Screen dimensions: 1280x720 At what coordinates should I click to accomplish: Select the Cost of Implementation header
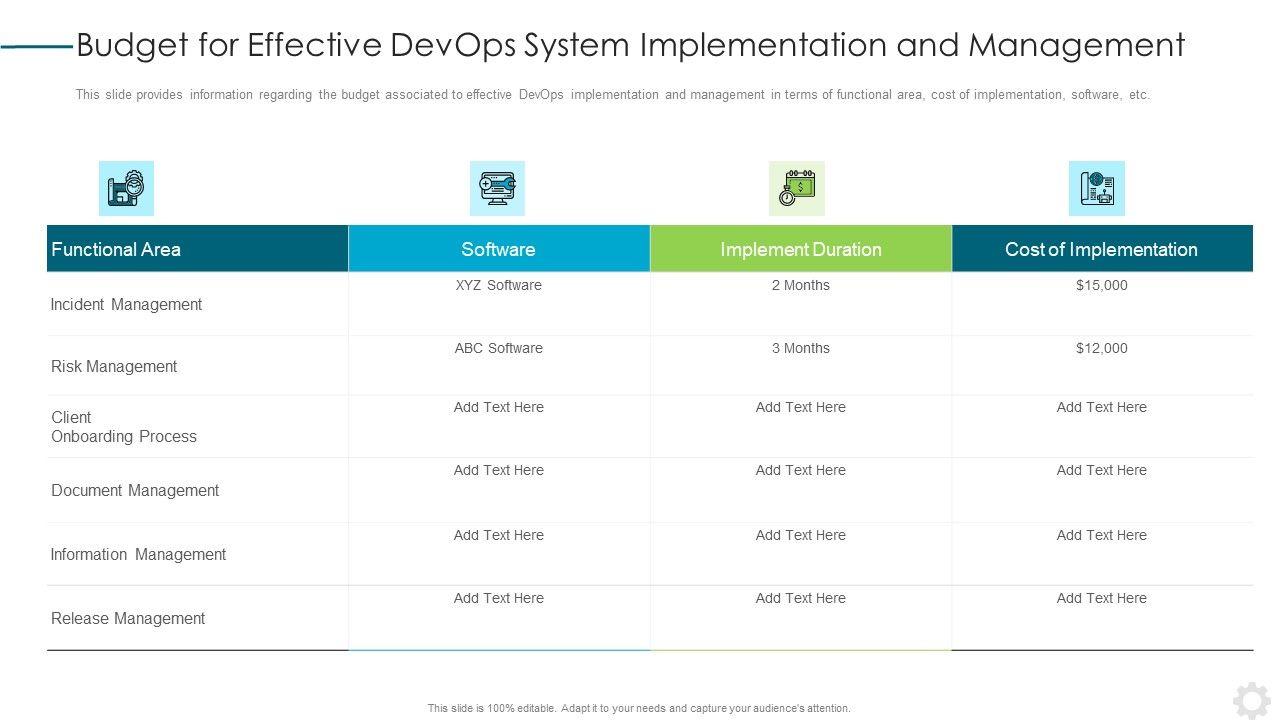click(x=1101, y=249)
